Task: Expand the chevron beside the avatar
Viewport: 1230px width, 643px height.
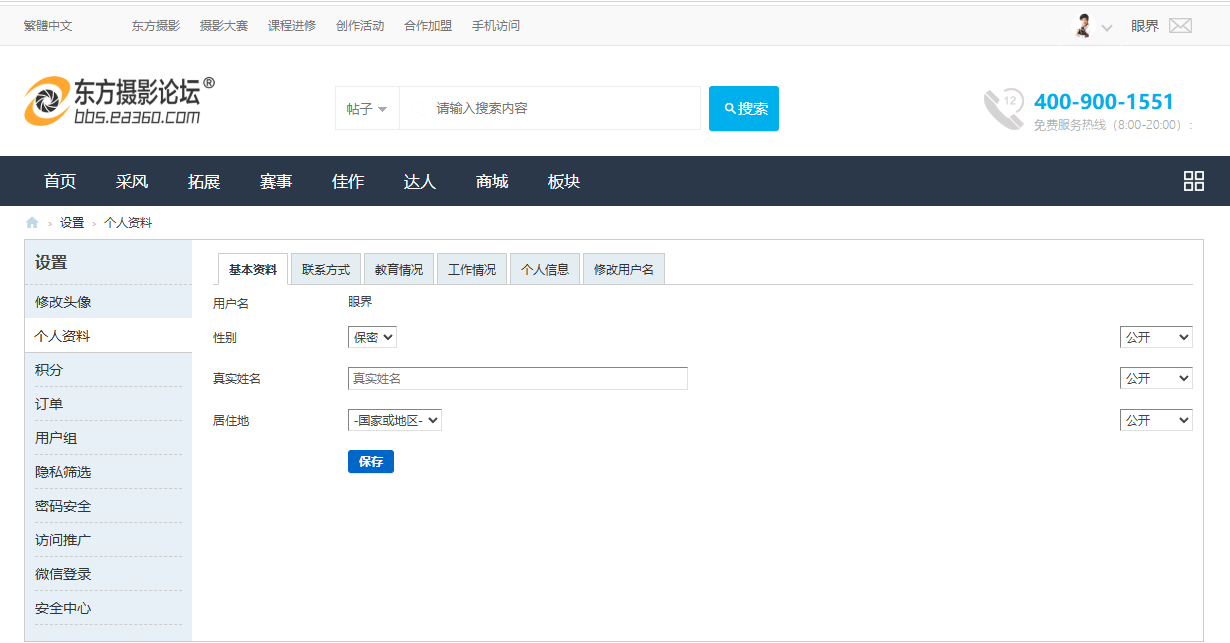Action: (x=1106, y=28)
